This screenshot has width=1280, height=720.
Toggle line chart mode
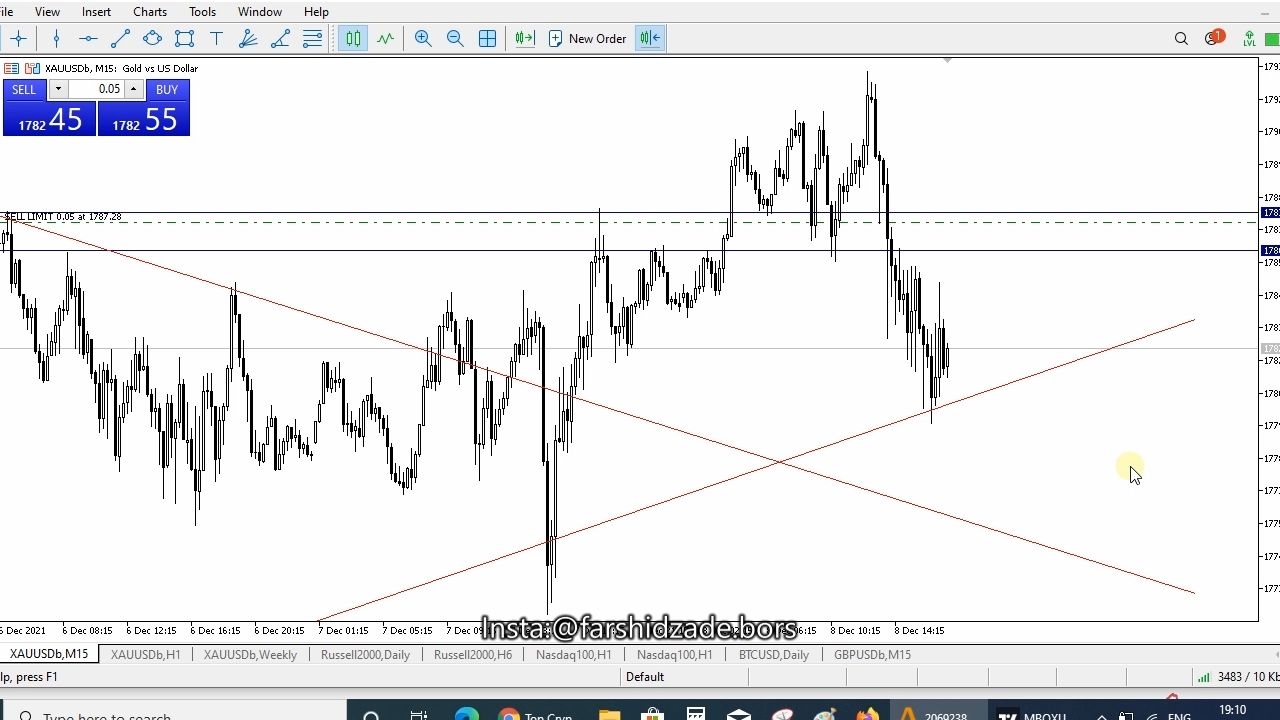[385, 38]
